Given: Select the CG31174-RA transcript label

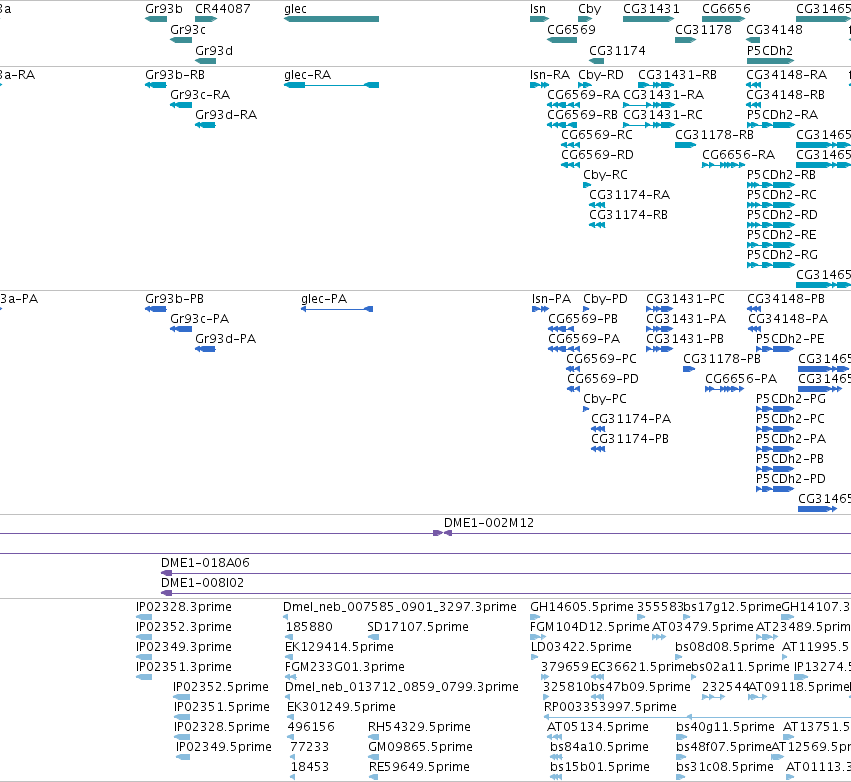Looking at the screenshot, I should [x=630, y=194].
